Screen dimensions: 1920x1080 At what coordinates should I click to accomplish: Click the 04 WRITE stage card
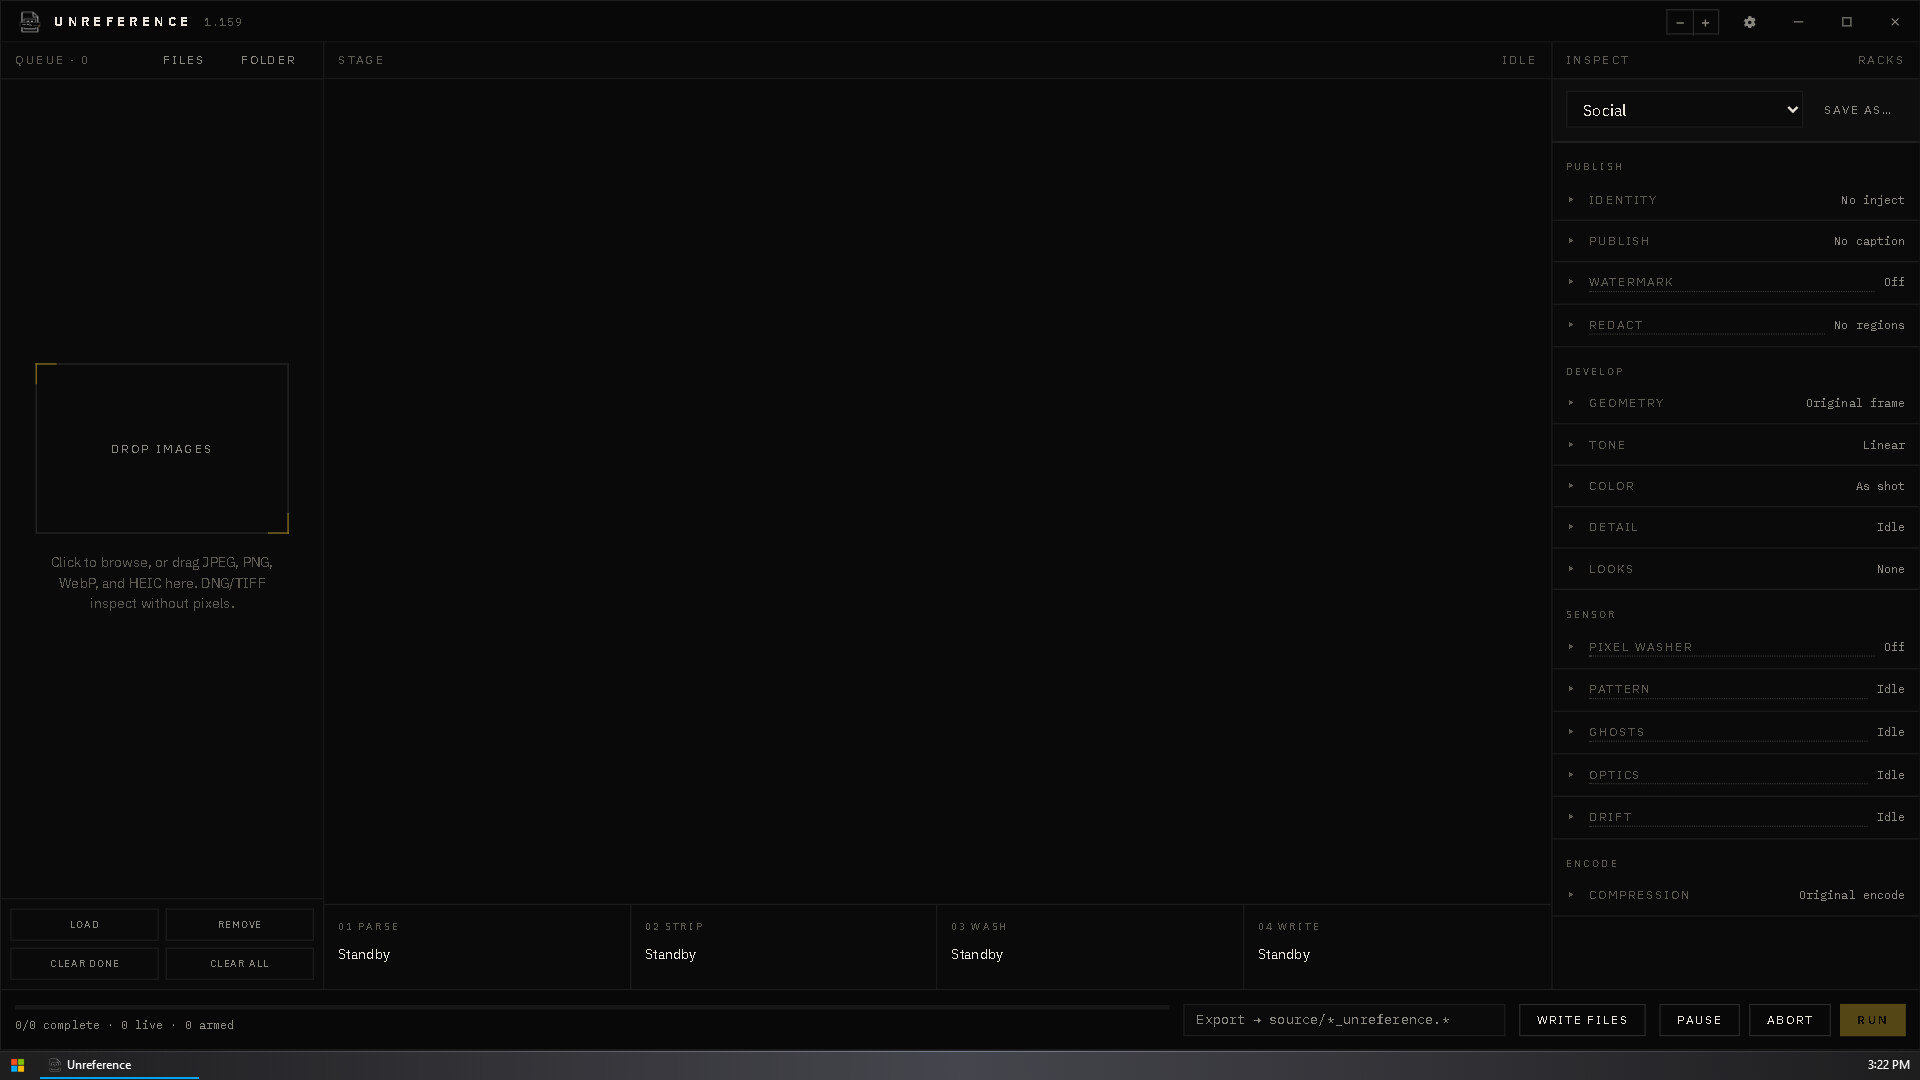click(1397, 946)
